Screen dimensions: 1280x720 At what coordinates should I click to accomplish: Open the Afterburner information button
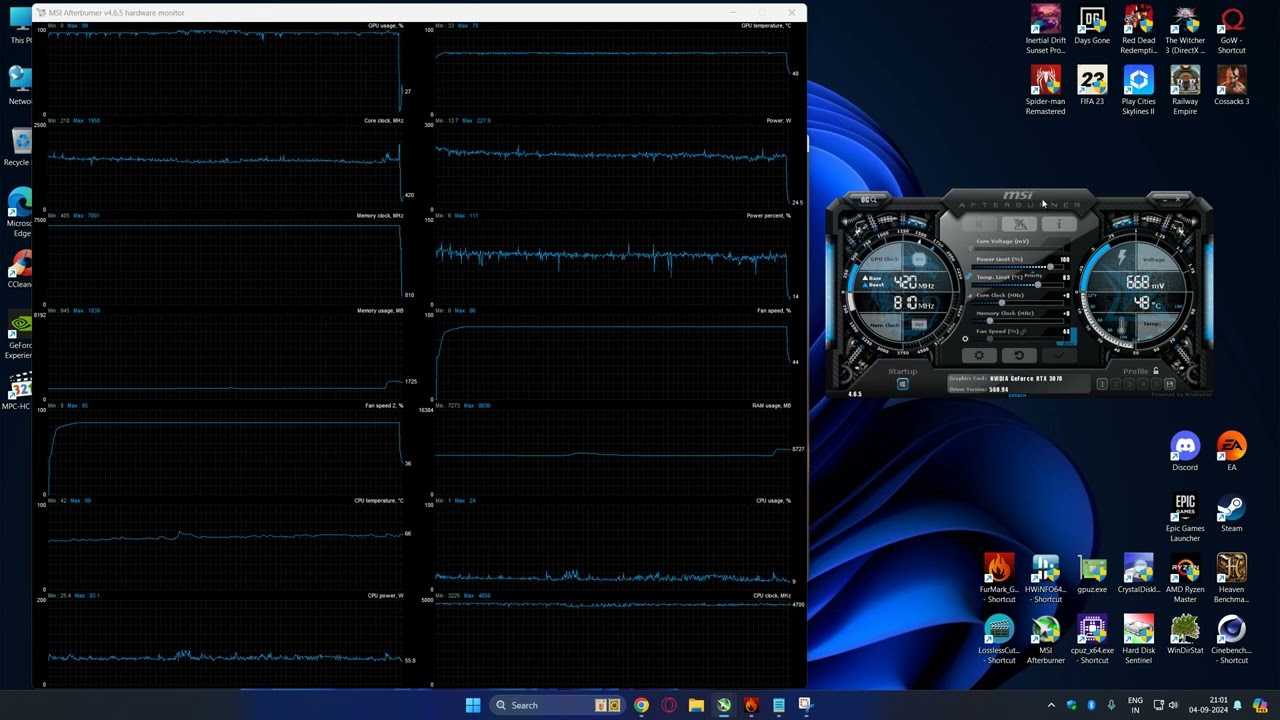click(1058, 224)
